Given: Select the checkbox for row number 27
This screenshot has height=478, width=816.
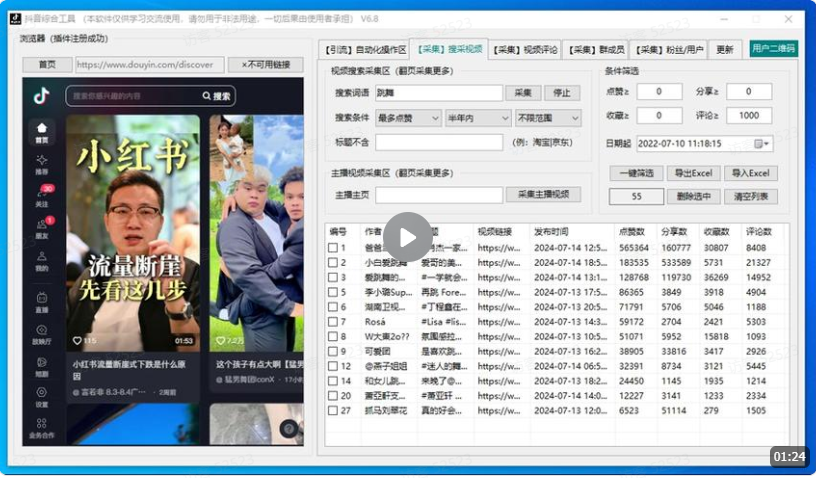Looking at the screenshot, I should [x=333, y=411].
